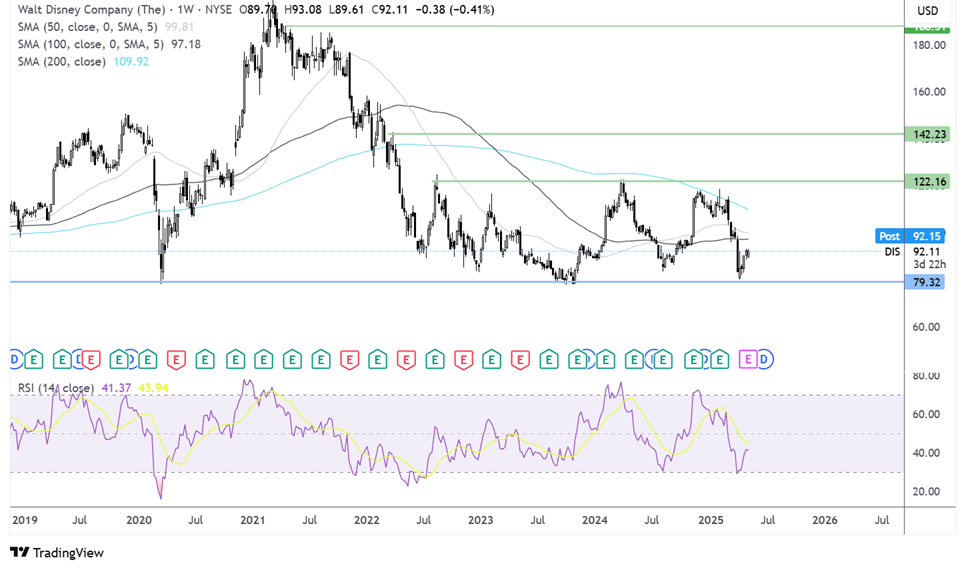Screen dimensions: 973x570
Task: Click the 109.92 SMA 200 value
Action: click(131, 61)
